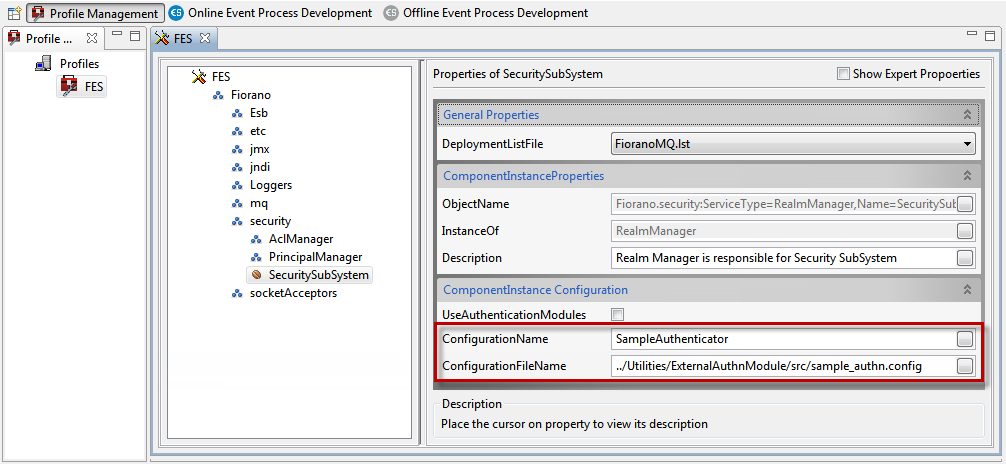
Task: Click the 'Properties of SecuritySubSystem' heading
Action: [518, 74]
